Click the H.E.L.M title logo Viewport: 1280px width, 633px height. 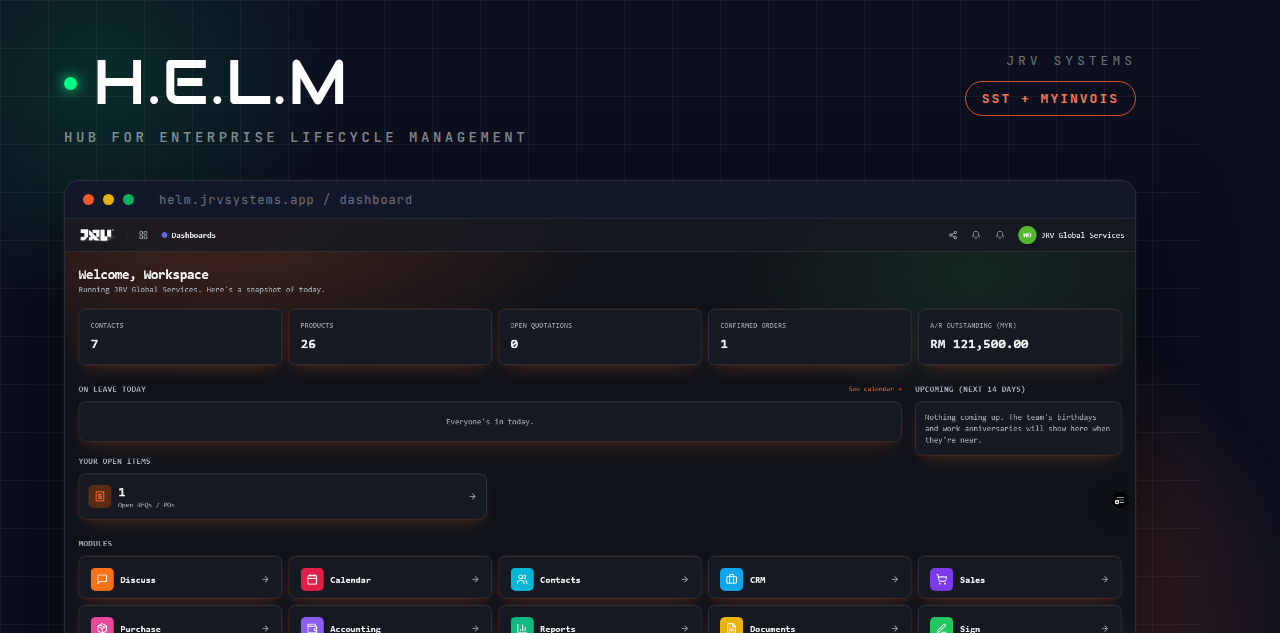[x=220, y=83]
